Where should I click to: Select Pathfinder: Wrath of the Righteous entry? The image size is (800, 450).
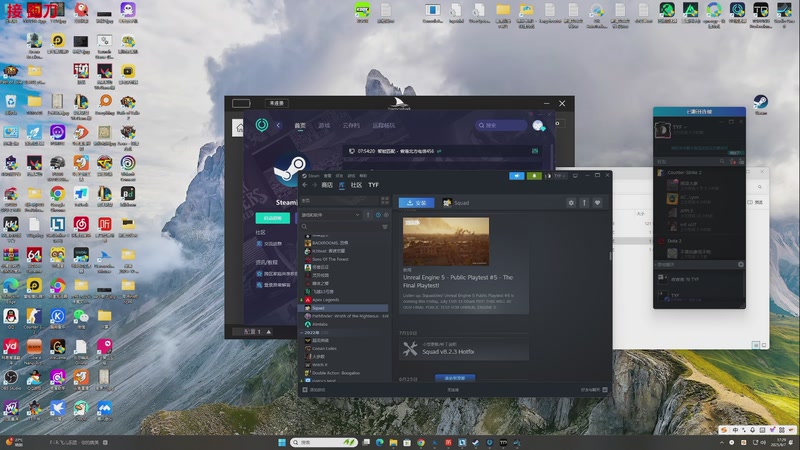click(x=346, y=316)
